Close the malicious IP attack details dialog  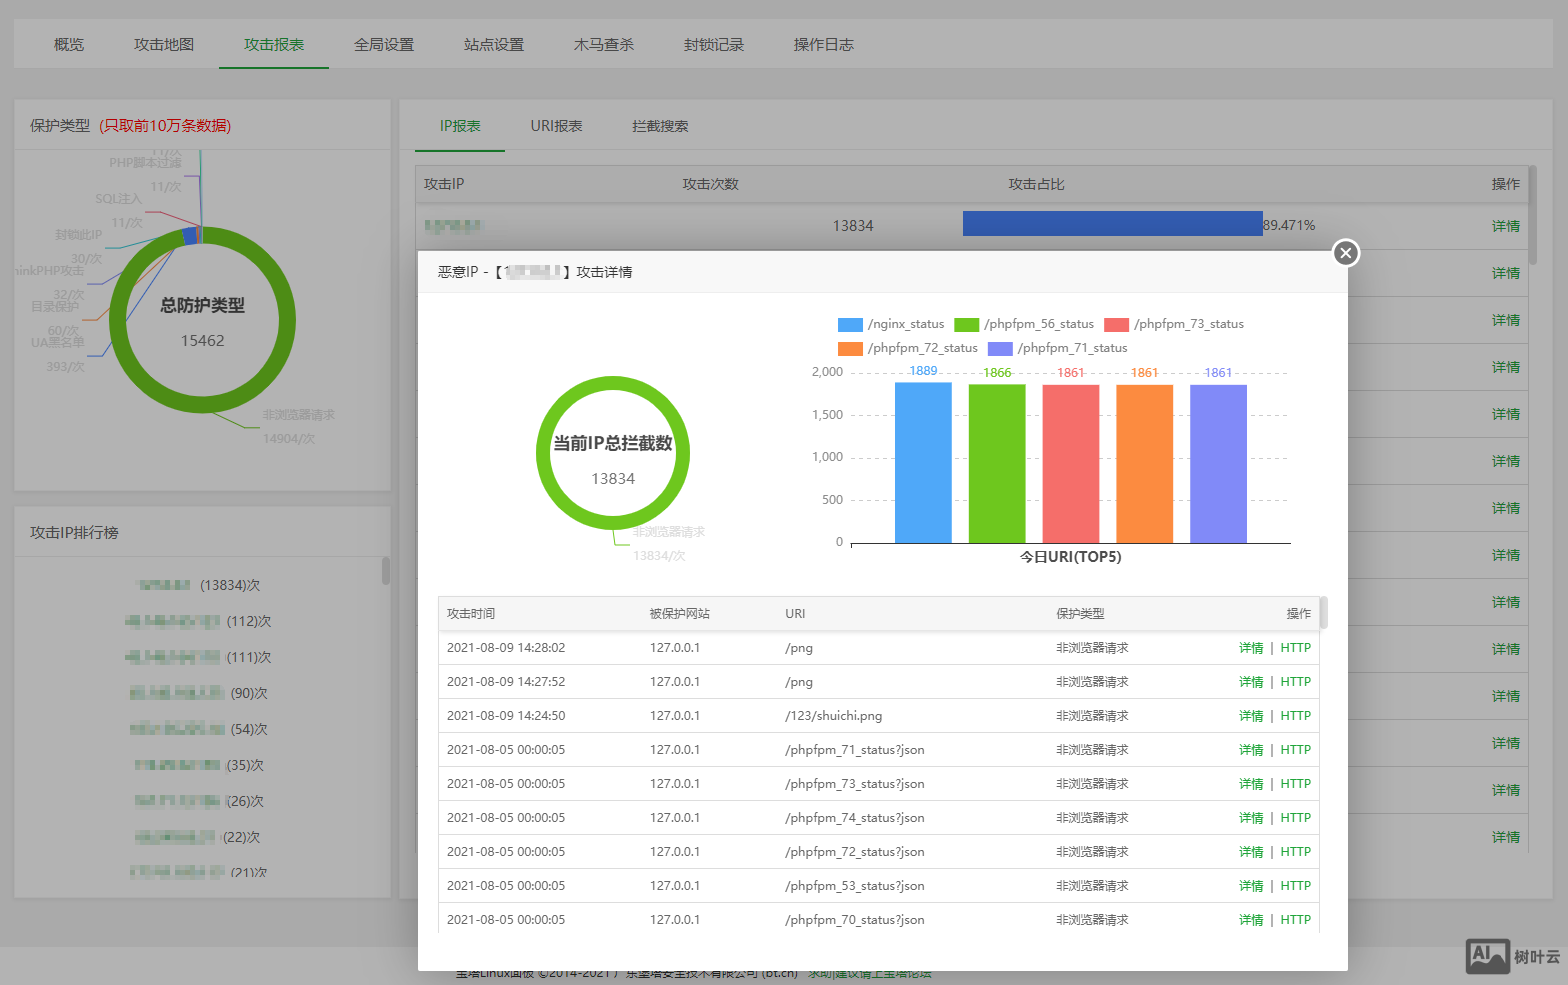[1346, 253]
